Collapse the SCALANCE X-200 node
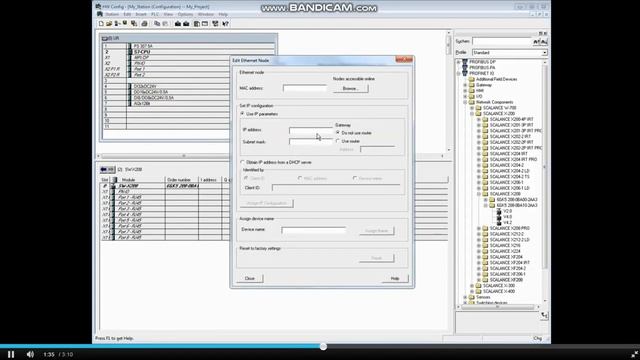Screen dimensions: 640x360 click(x=472, y=113)
